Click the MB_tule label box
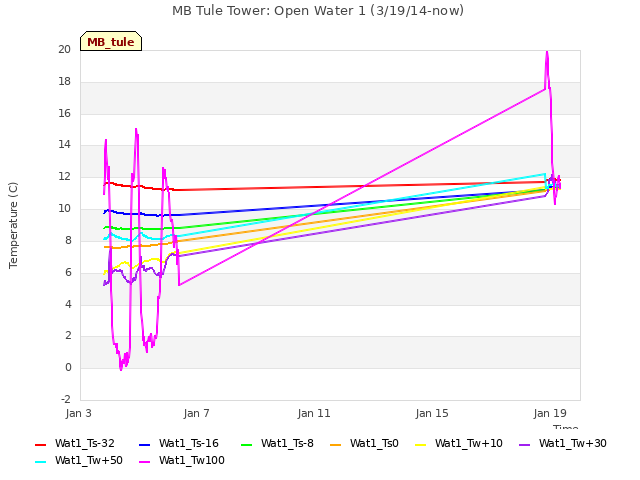The image size is (640, 480). tap(111, 41)
